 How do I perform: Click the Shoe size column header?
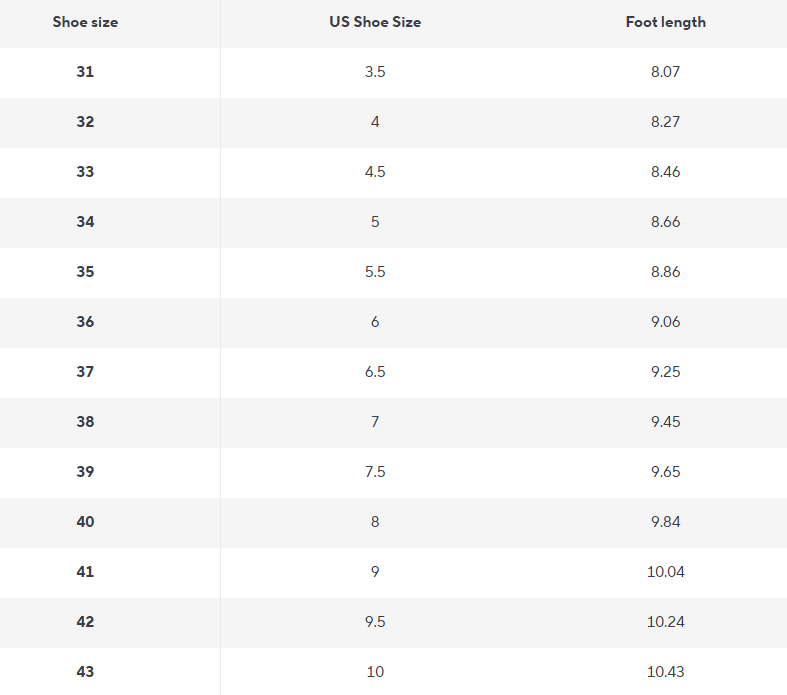point(85,22)
